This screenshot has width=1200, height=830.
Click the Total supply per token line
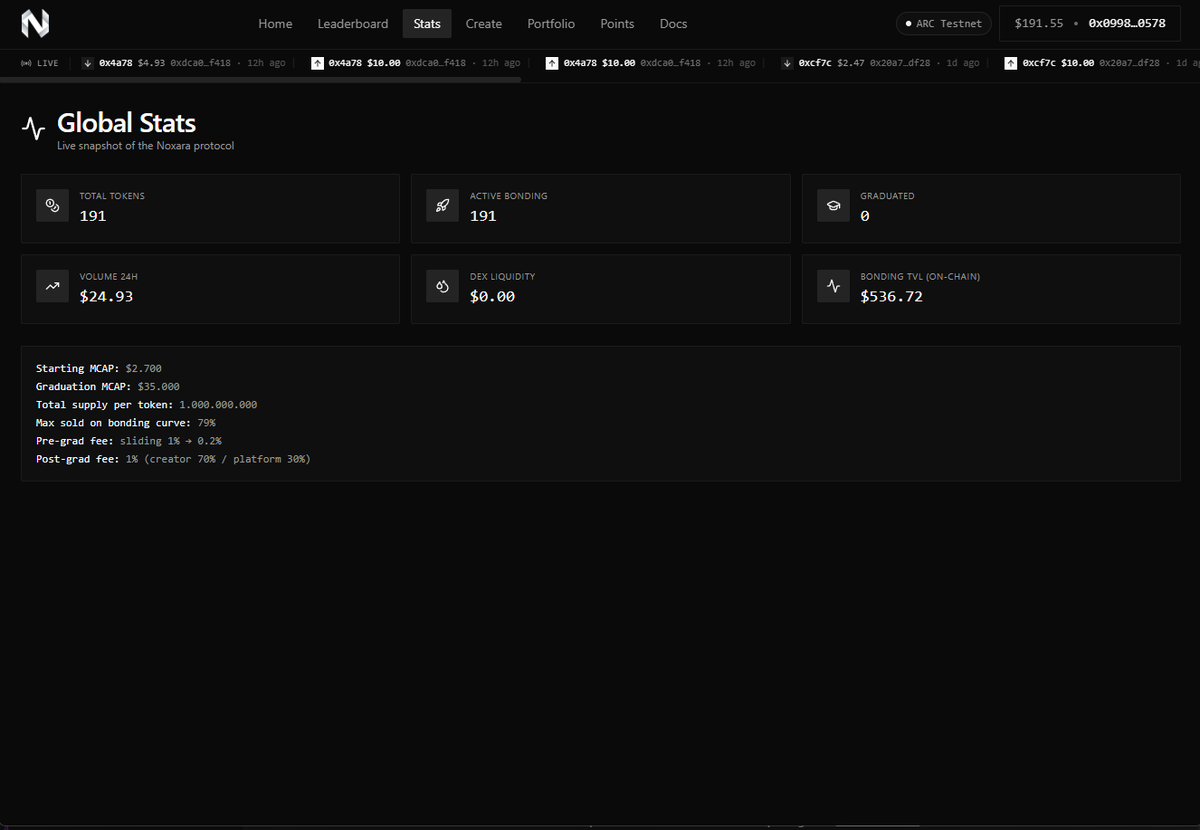click(147, 405)
